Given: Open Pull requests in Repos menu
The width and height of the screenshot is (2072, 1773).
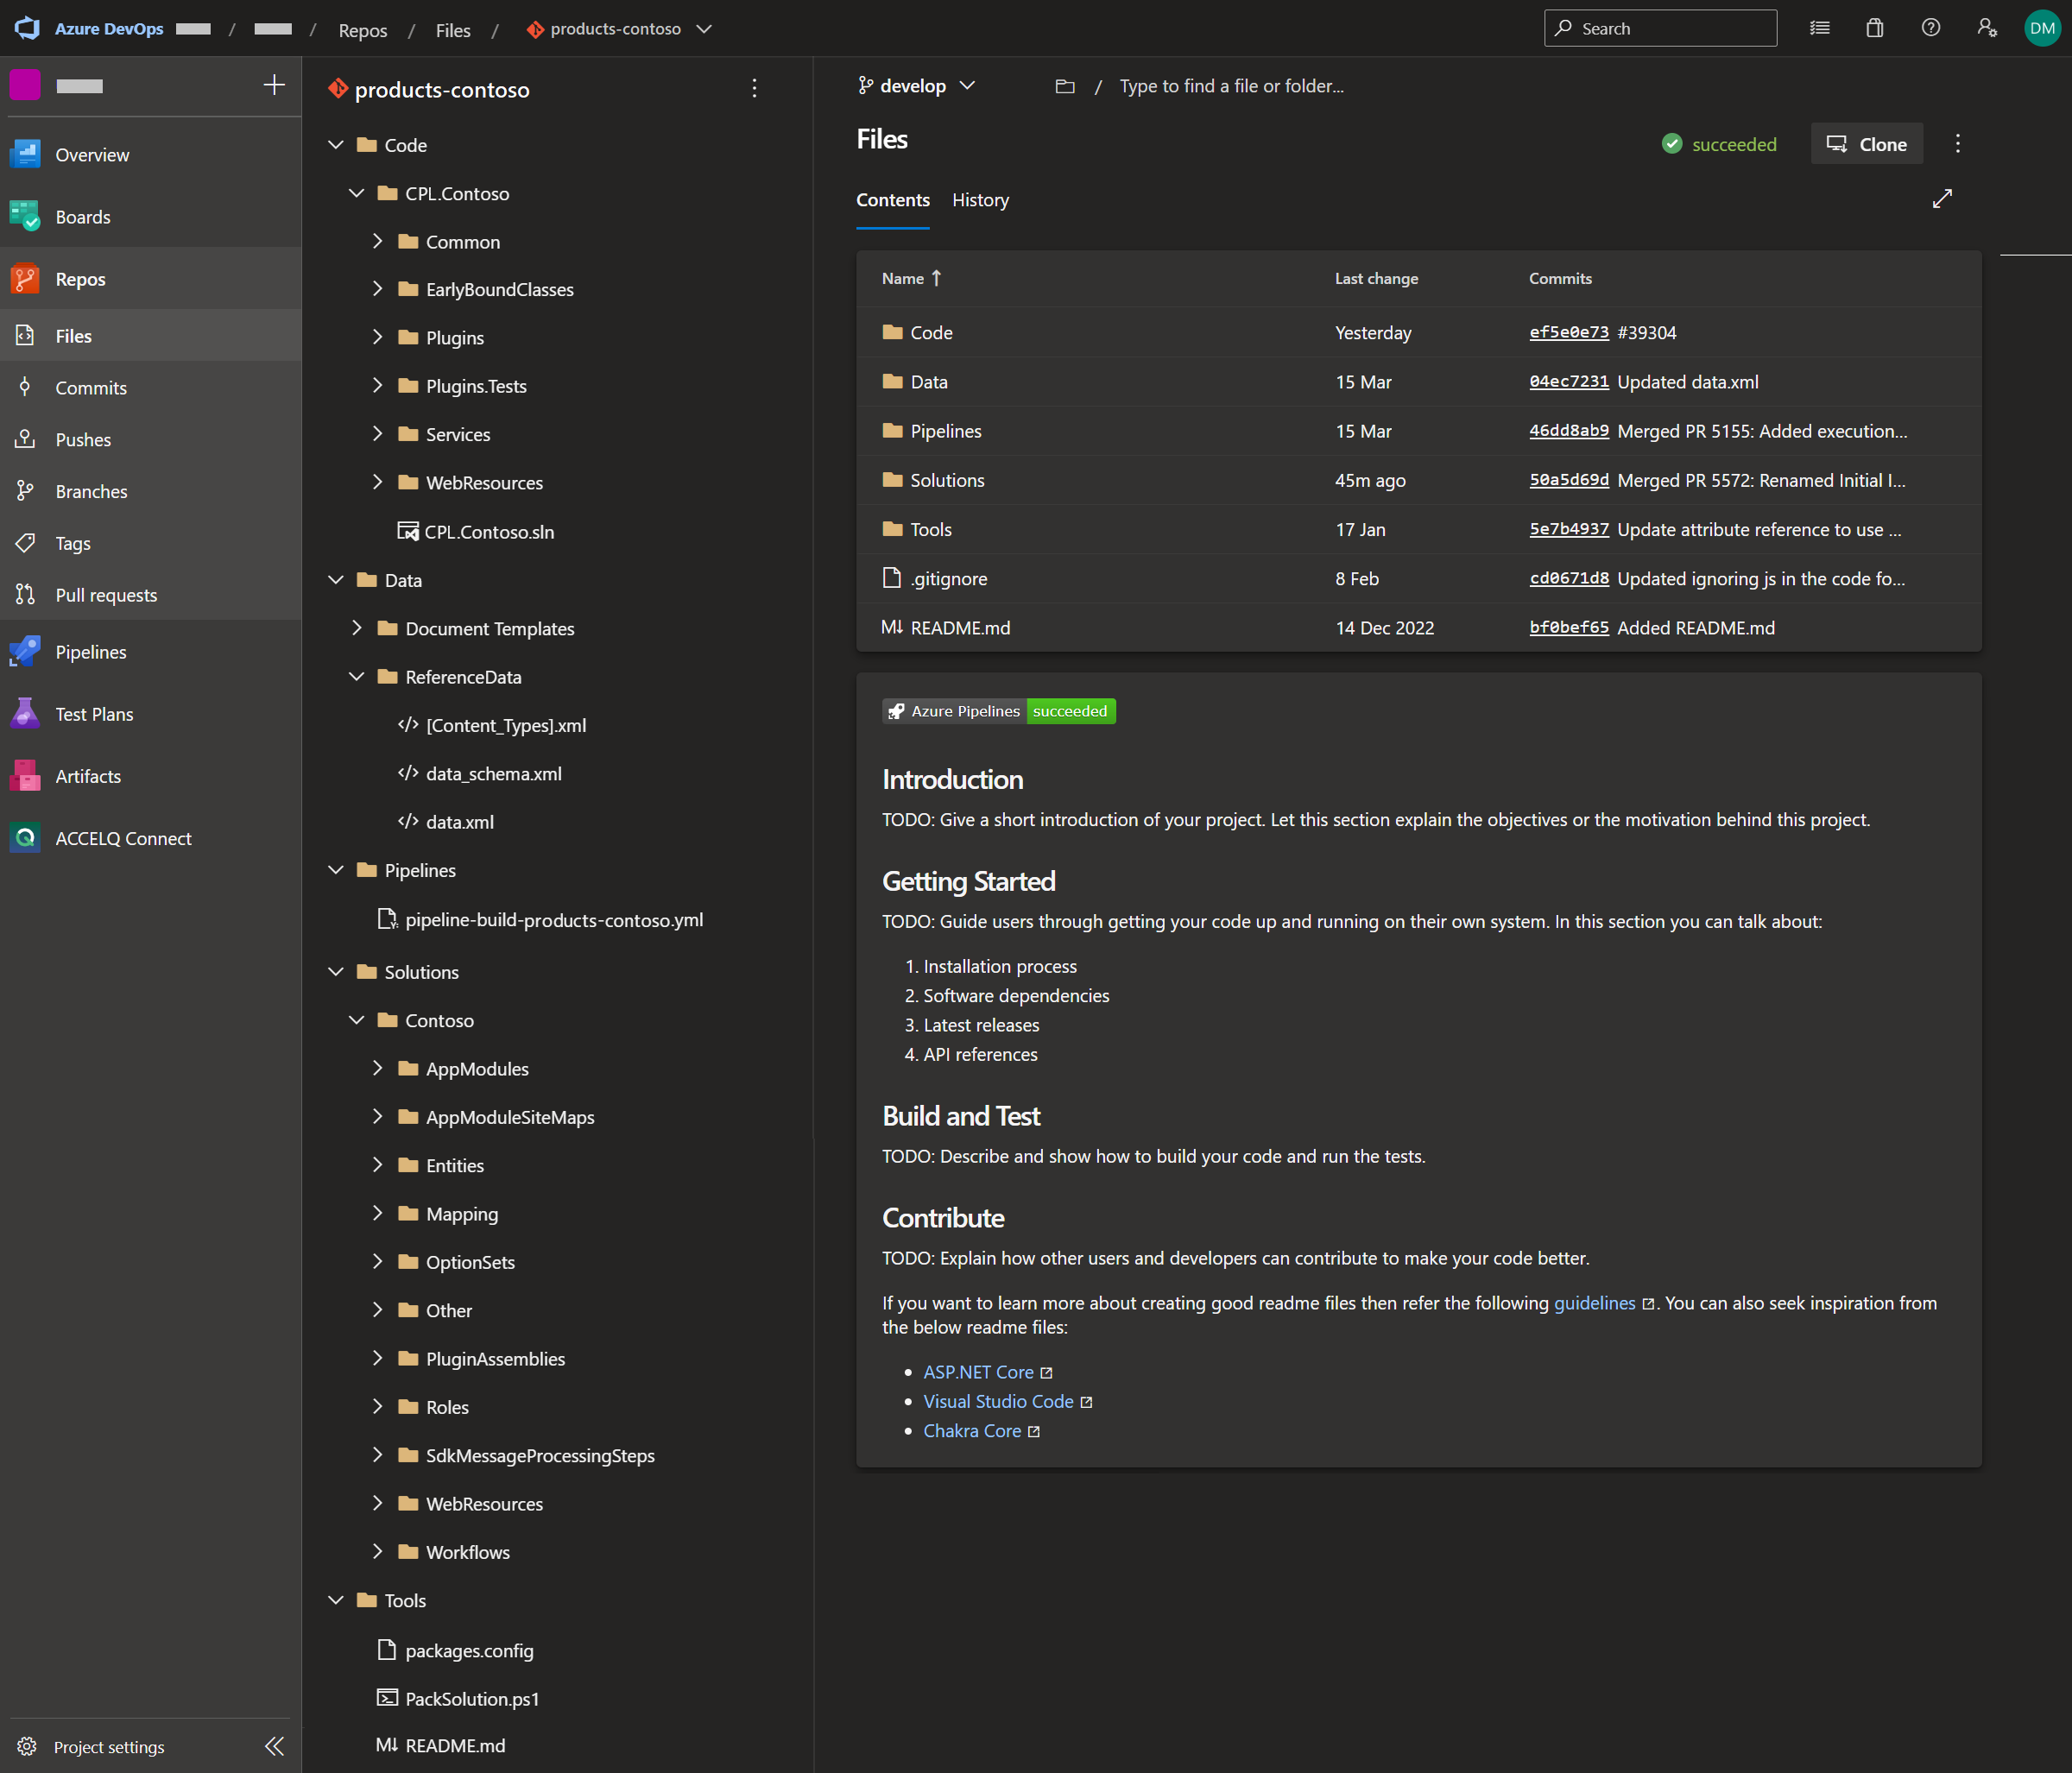Looking at the screenshot, I should [106, 595].
